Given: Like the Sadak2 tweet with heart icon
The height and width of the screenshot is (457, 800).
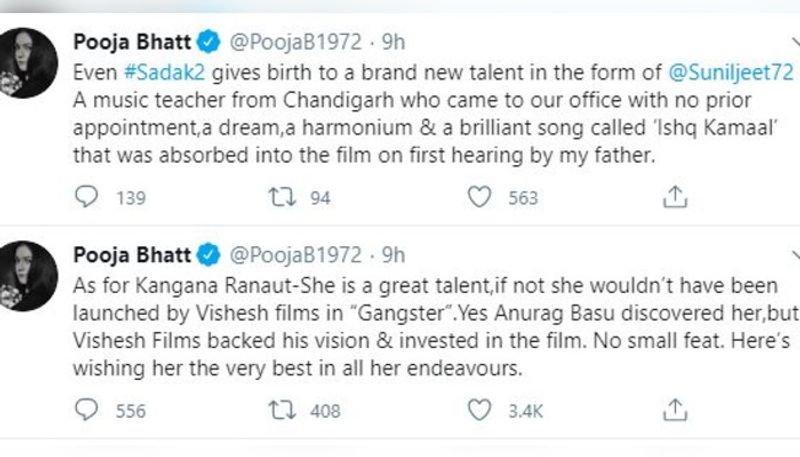Looking at the screenshot, I should [480, 197].
